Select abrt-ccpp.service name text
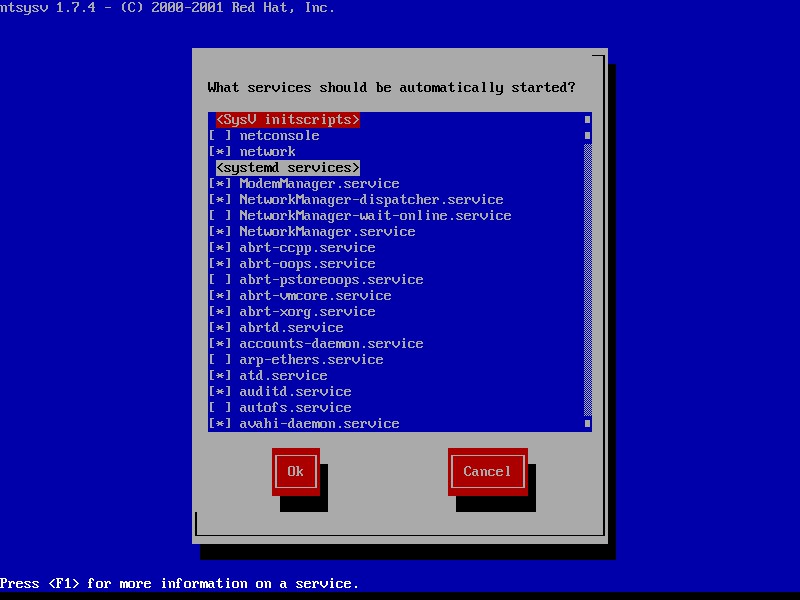 pos(308,247)
